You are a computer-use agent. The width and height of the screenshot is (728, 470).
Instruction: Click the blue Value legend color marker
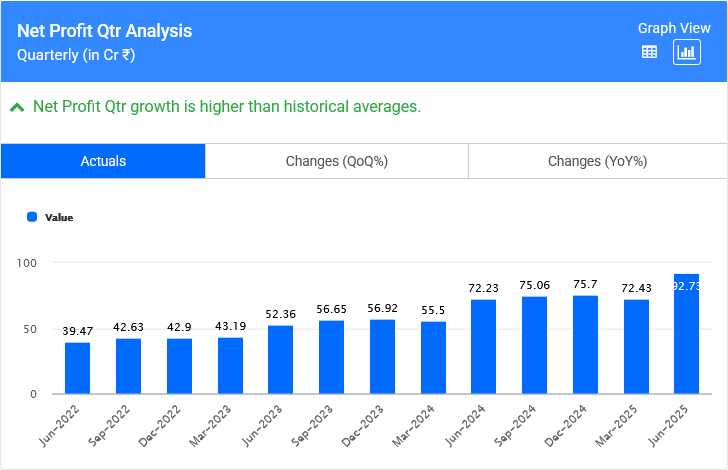[x=32, y=217]
